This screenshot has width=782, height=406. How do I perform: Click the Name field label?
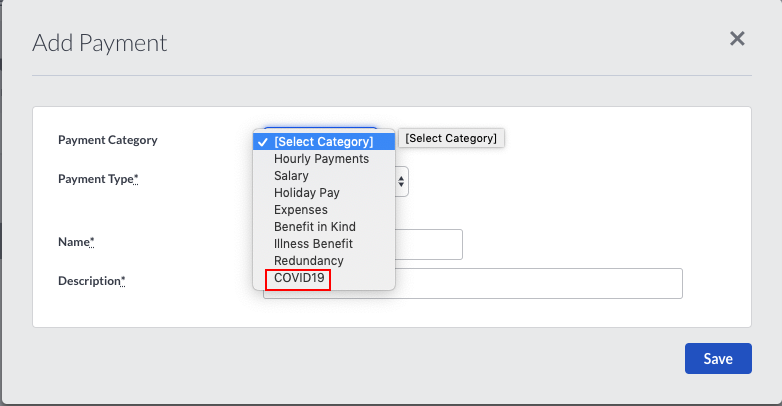(x=76, y=242)
